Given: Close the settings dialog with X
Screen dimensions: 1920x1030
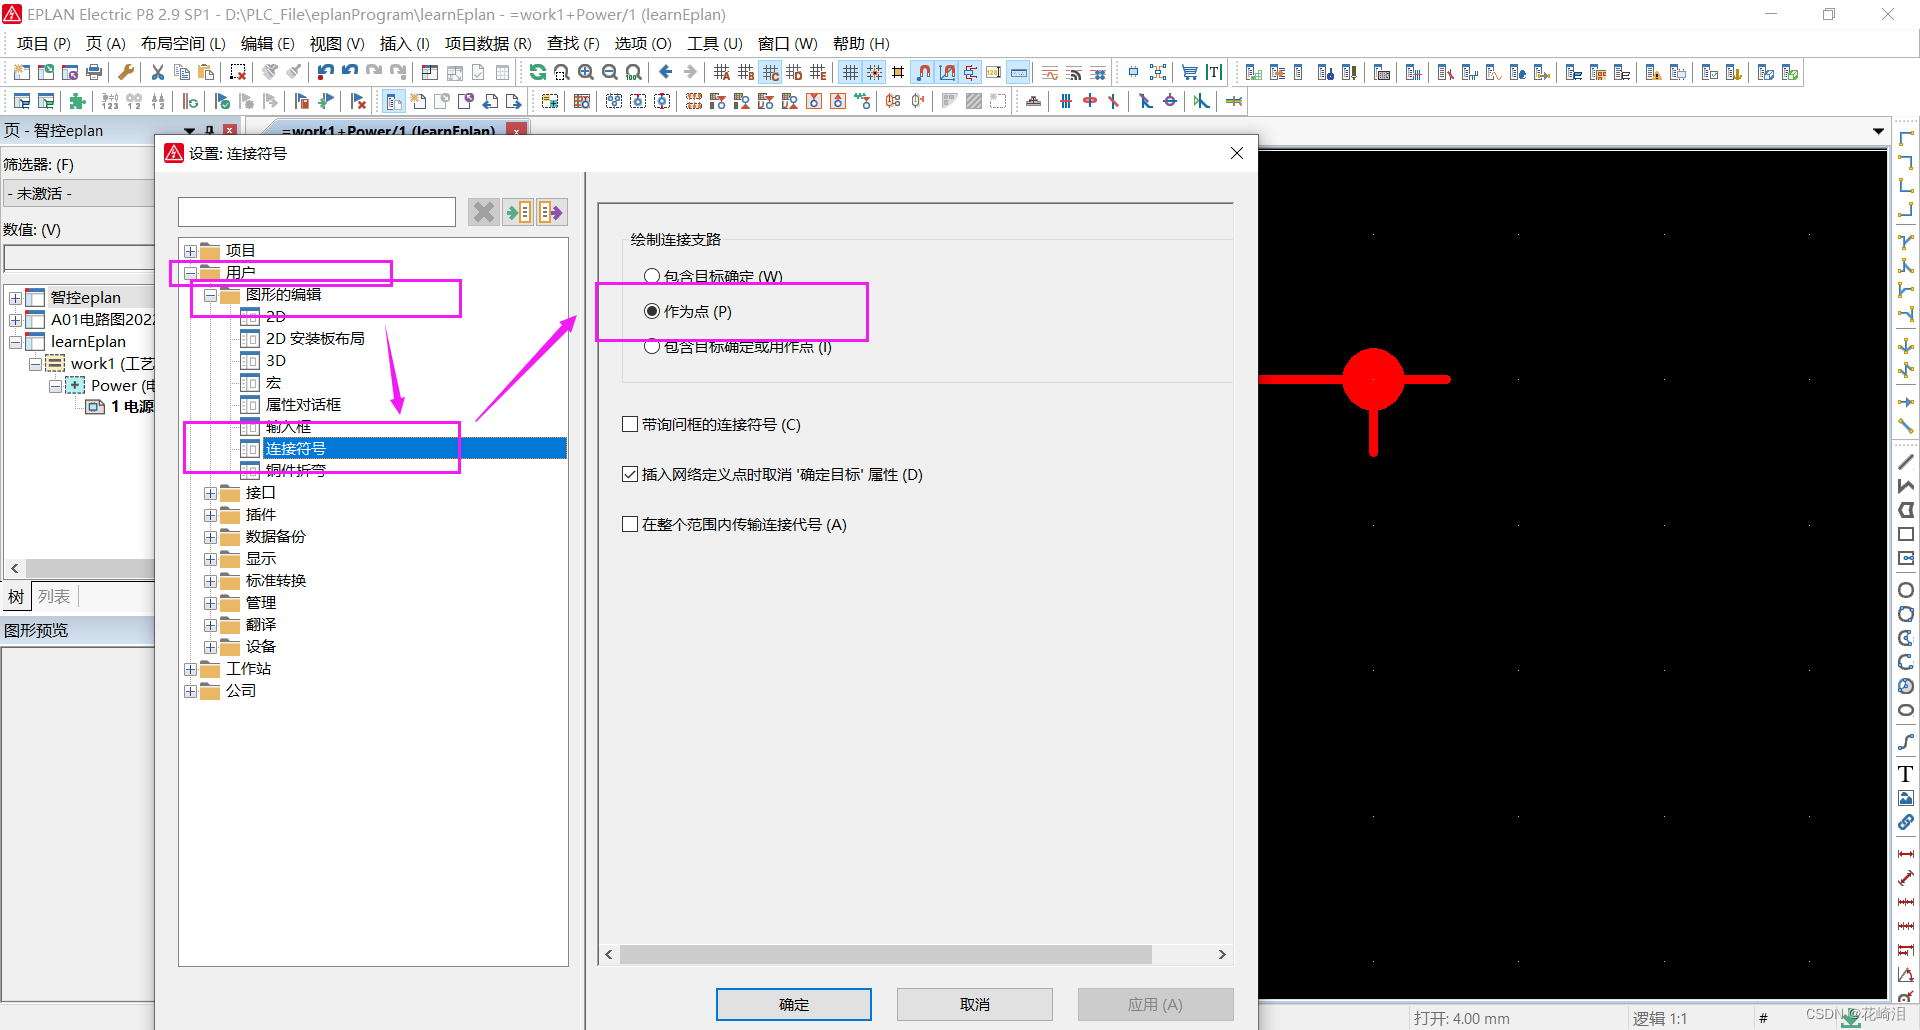Looking at the screenshot, I should (x=1237, y=153).
